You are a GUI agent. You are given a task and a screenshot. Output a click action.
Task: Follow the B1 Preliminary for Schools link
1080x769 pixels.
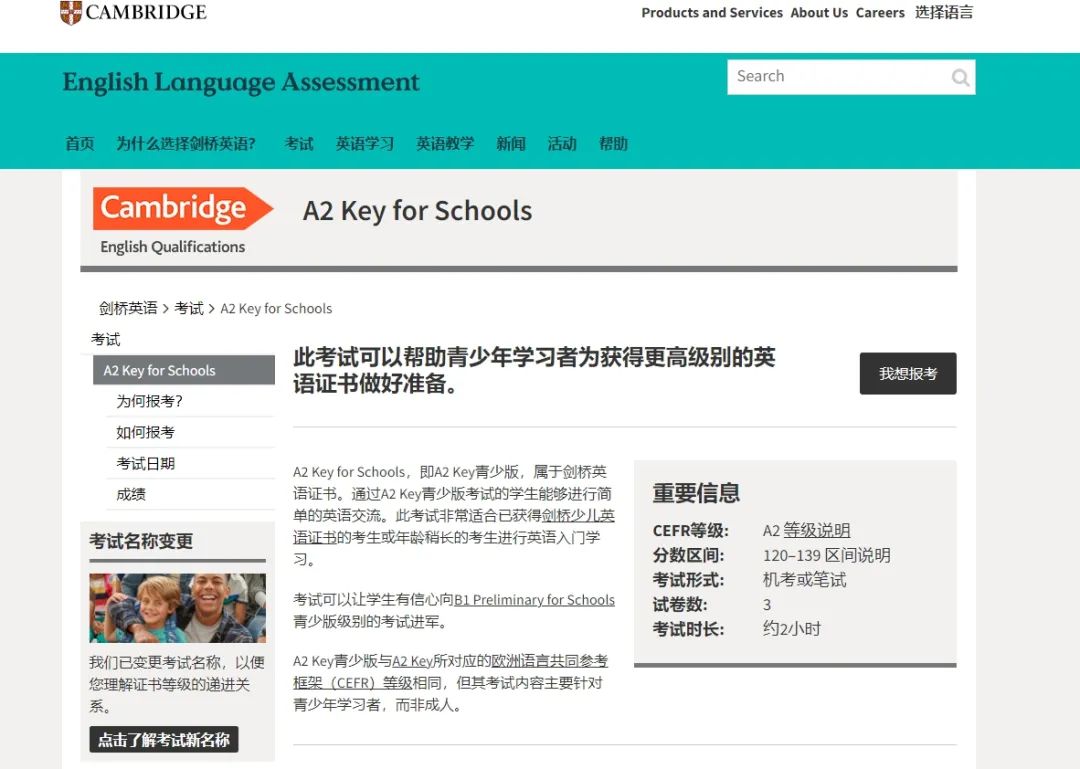point(534,600)
